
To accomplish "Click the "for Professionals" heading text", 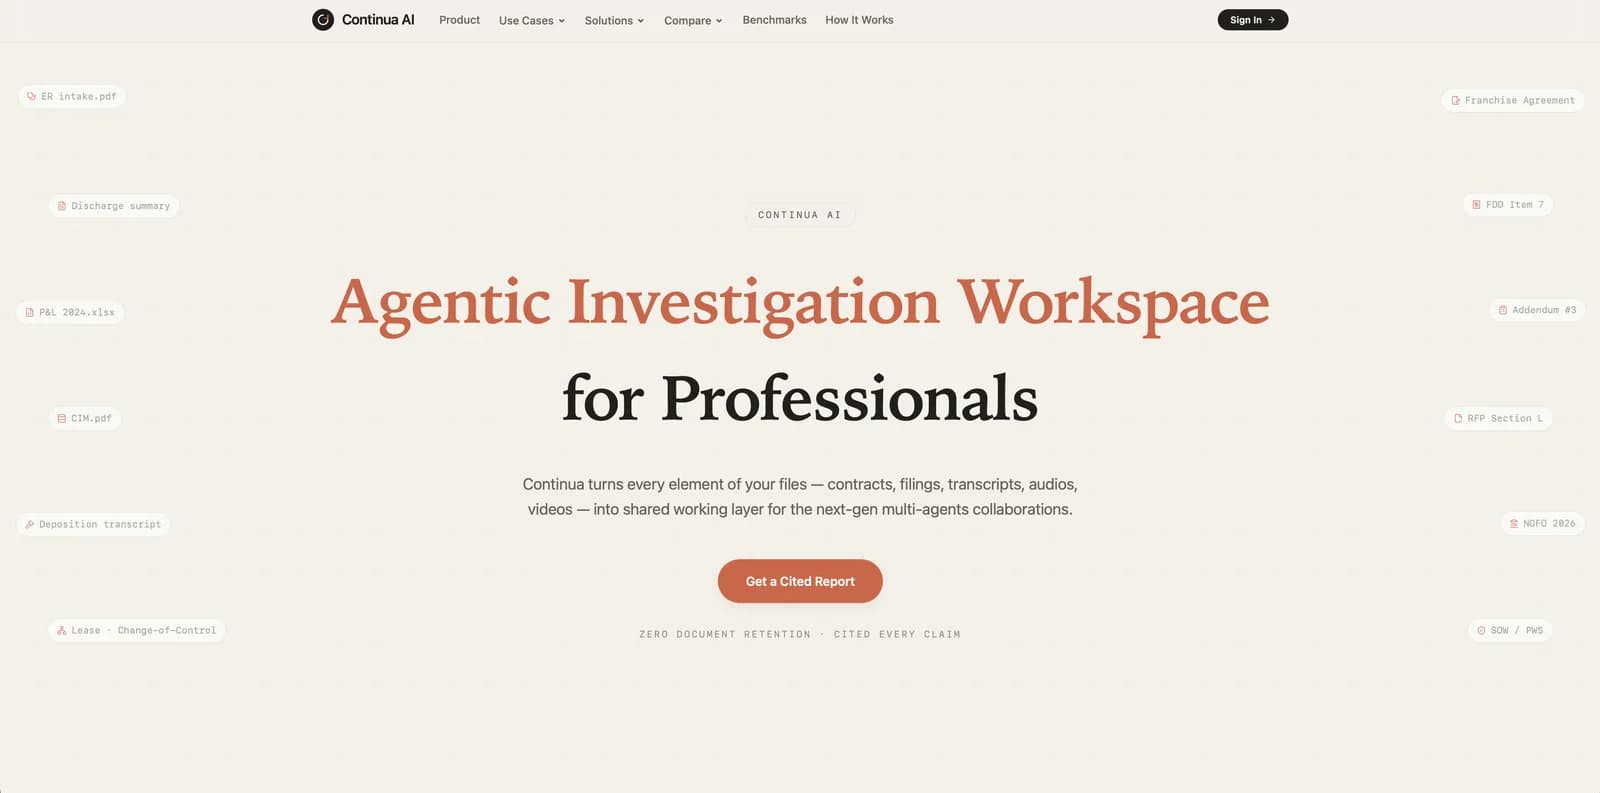I will click(x=800, y=399).
